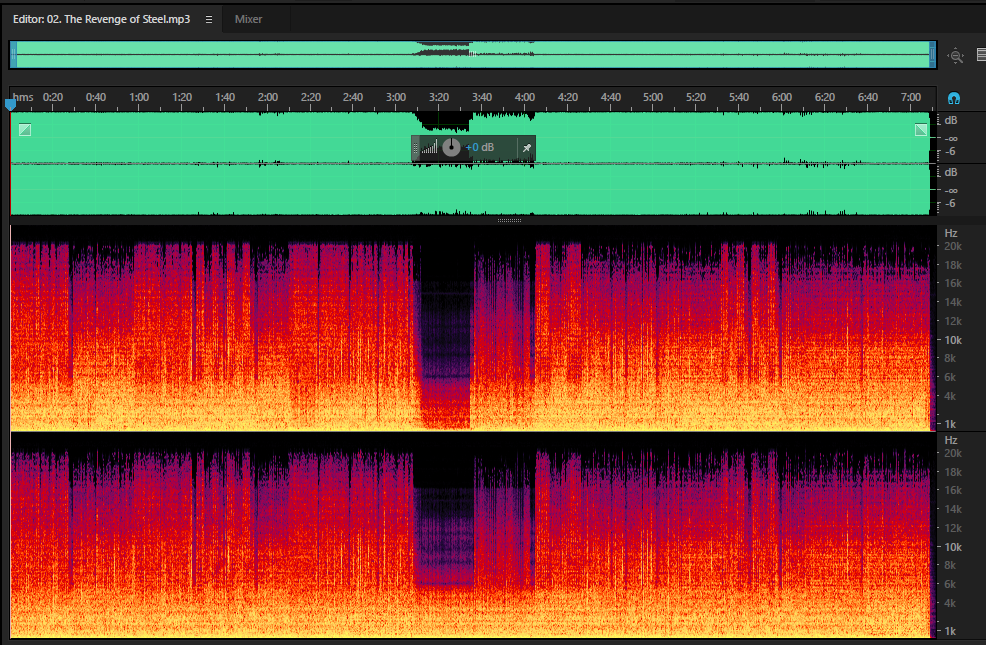Viewport: 986px width, 645px height.
Task: Click the 2:40 mark on the time ruler
Action: click(353, 97)
